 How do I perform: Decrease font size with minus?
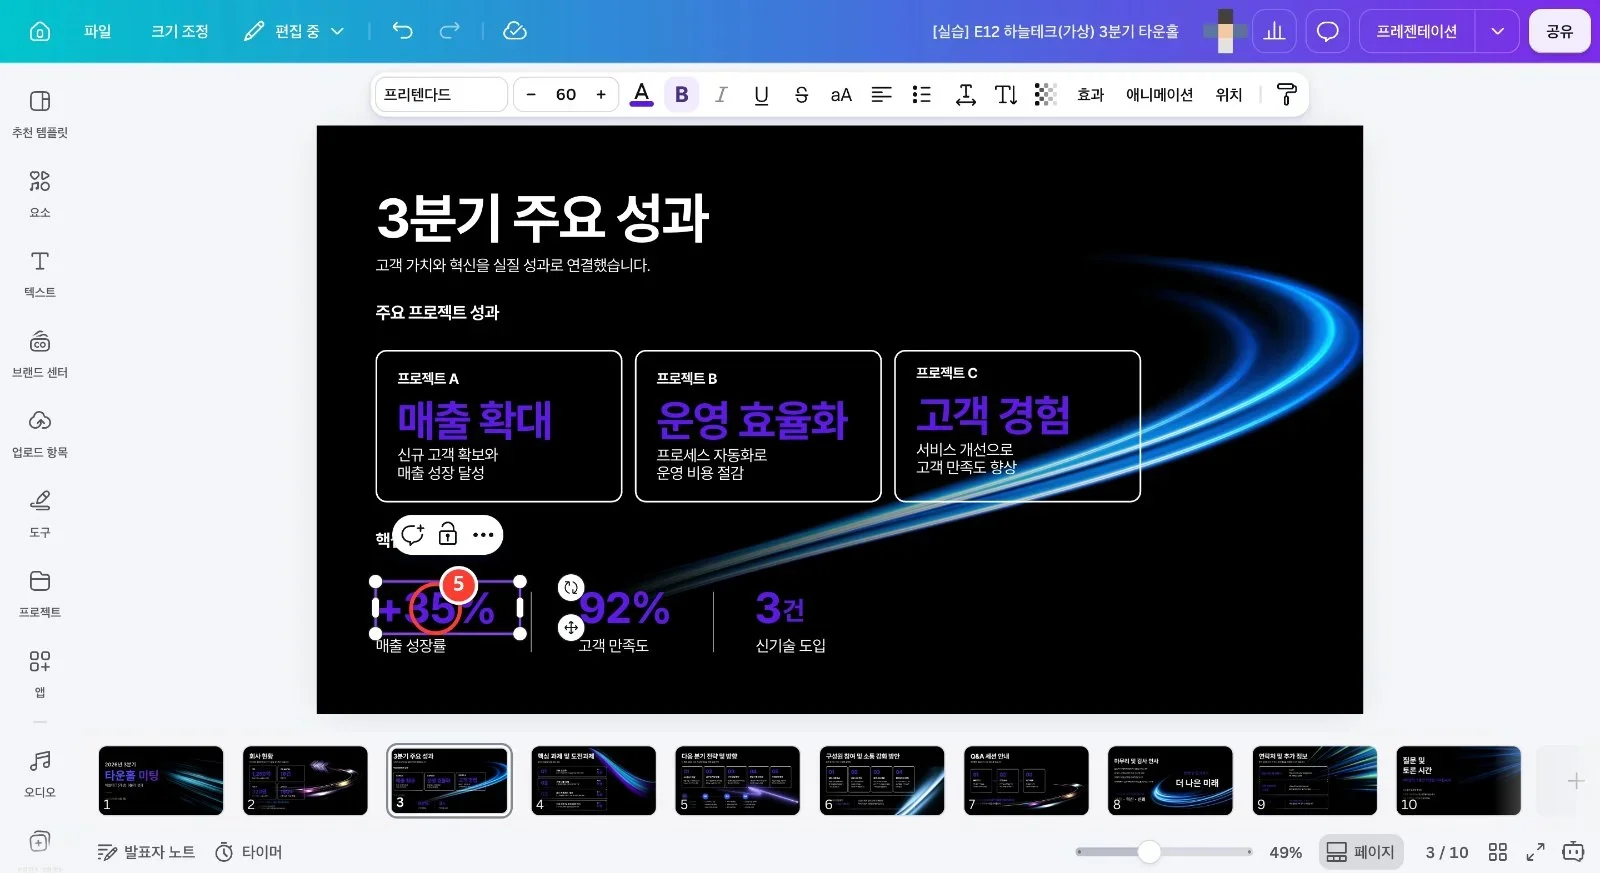[x=531, y=94]
